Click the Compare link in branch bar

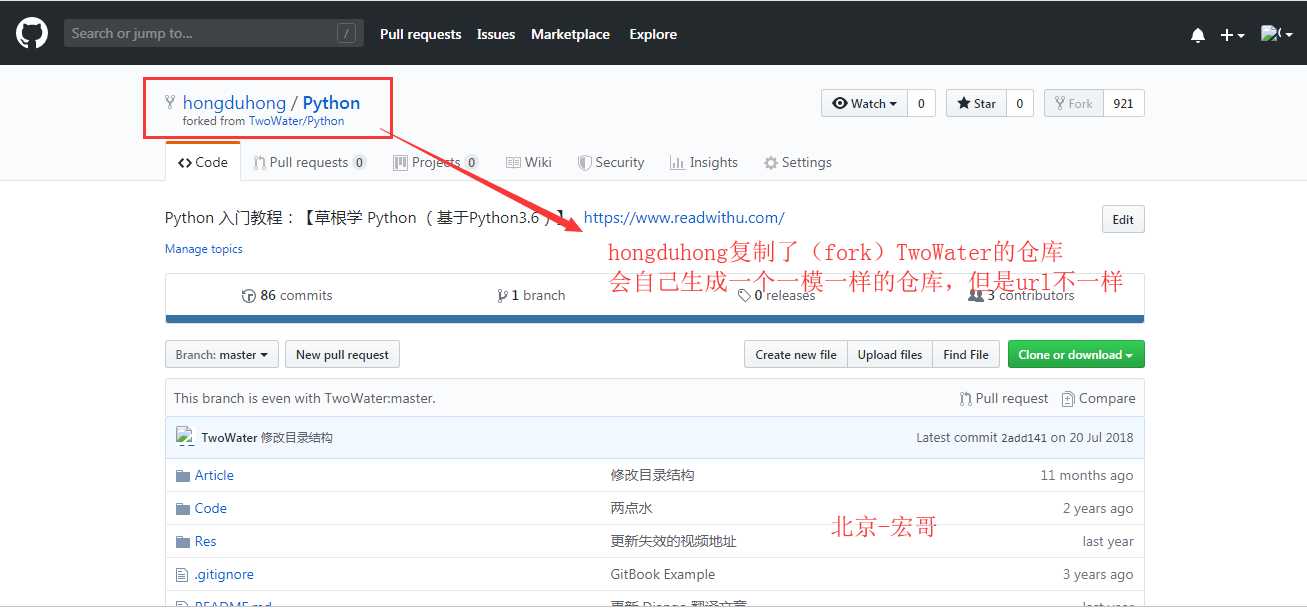[1098, 398]
